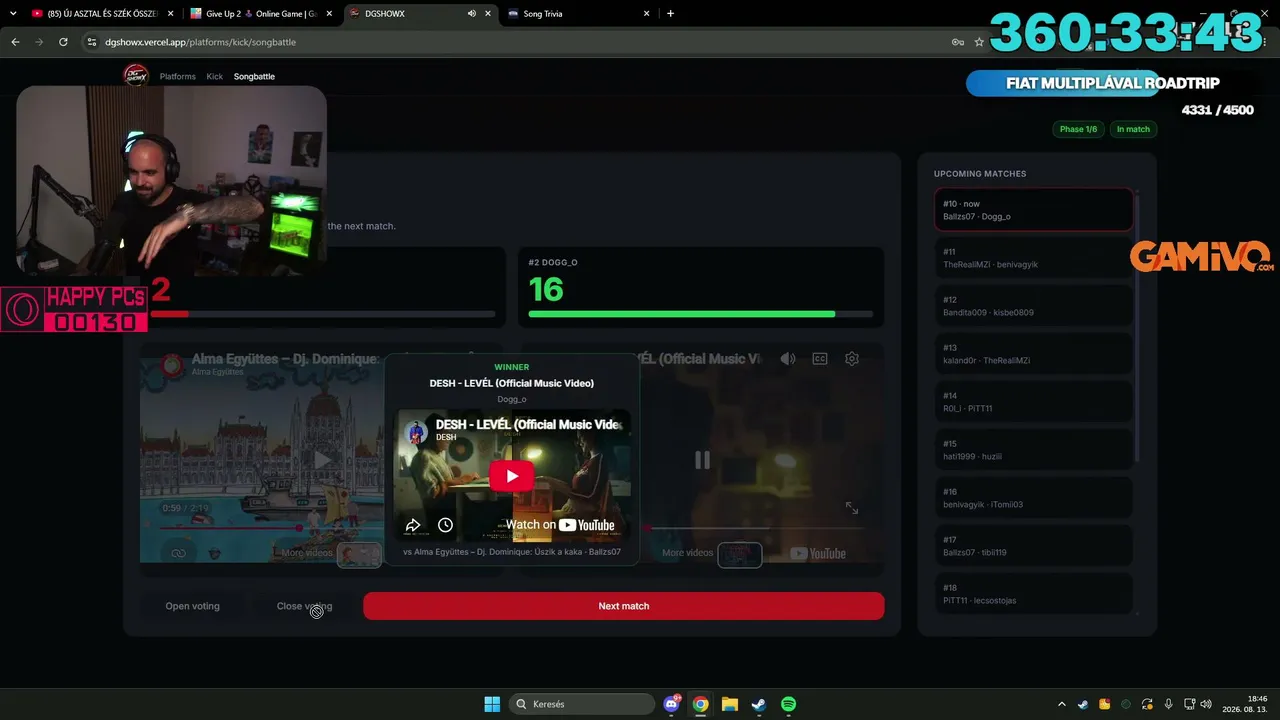This screenshot has height=720, width=1280.
Task: Play the Alma Együttes video on the left
Action: coord(322,460)
